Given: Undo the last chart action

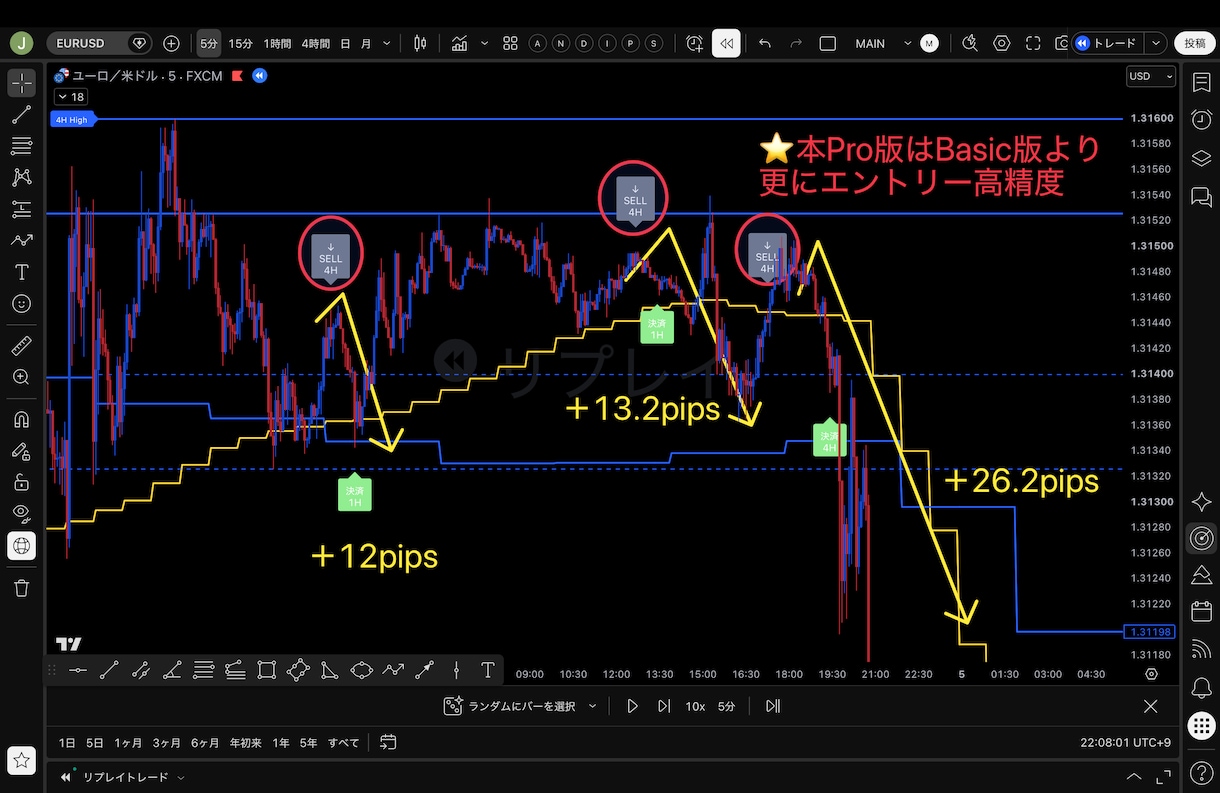Looking at the screenshot, I should [765, 43].
